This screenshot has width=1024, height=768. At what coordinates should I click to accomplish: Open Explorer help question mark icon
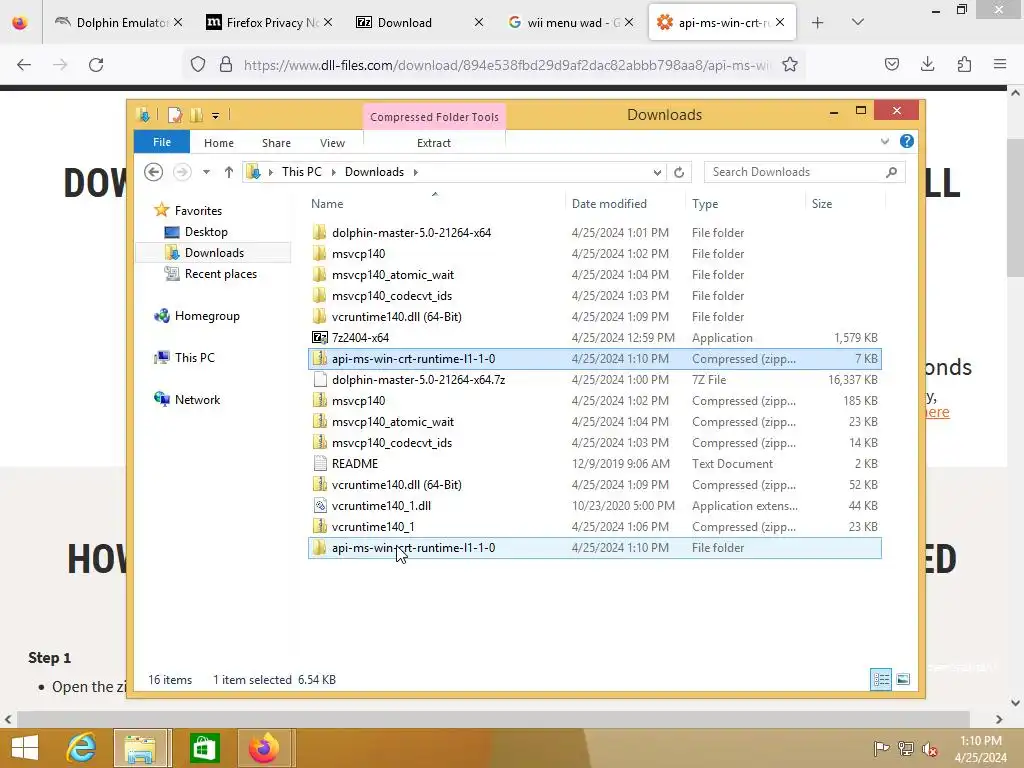(906, 141)
